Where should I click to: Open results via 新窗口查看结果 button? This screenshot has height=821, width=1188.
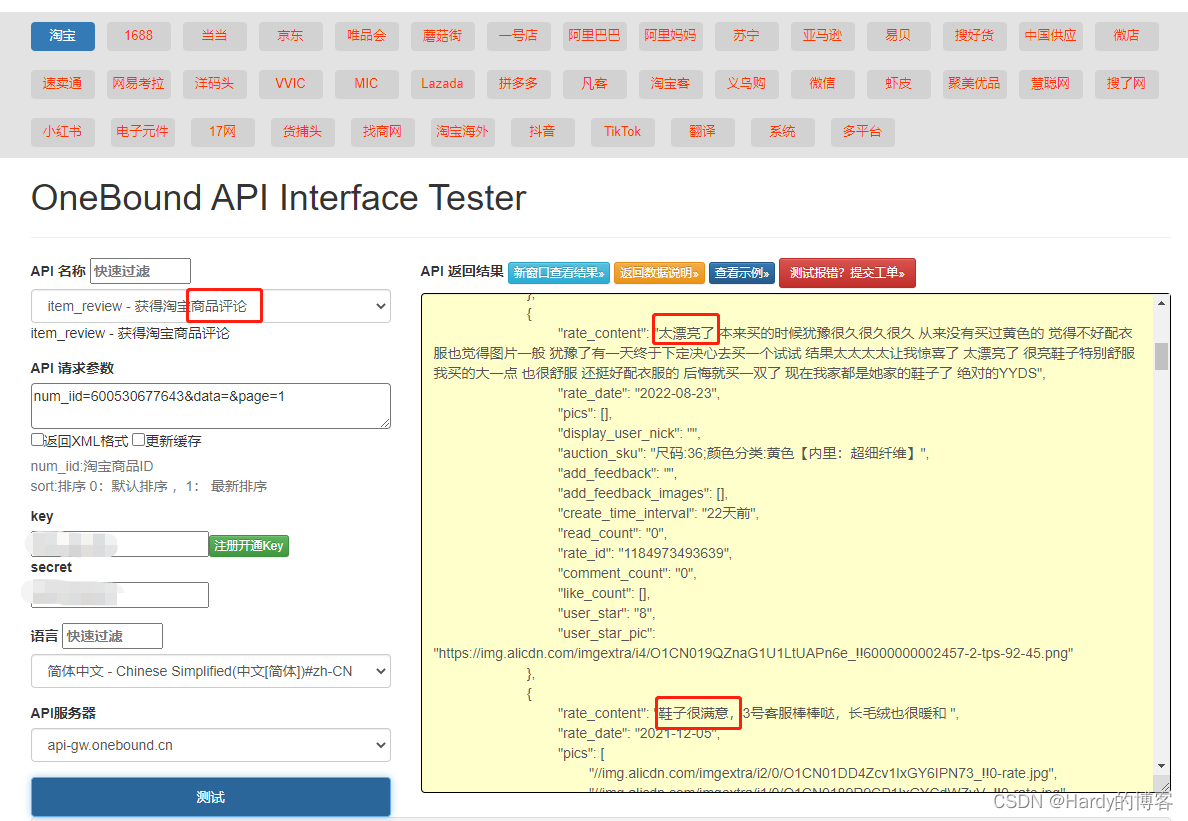[x=559, y=273]
